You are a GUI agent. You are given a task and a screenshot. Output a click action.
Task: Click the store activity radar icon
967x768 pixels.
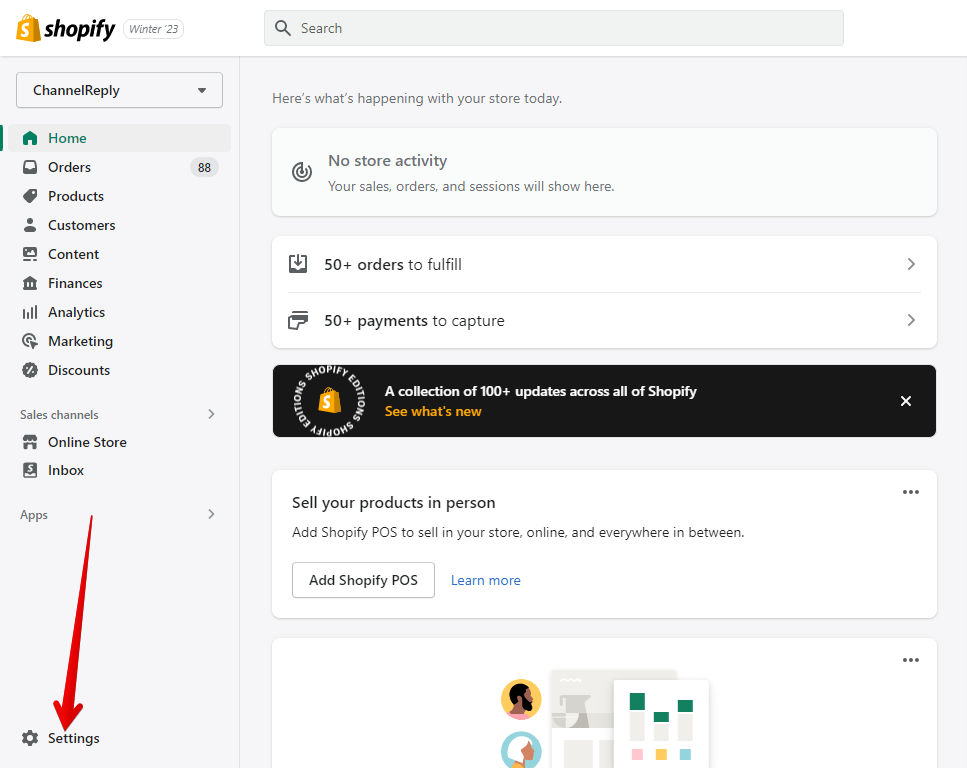(x=302, y=171)
